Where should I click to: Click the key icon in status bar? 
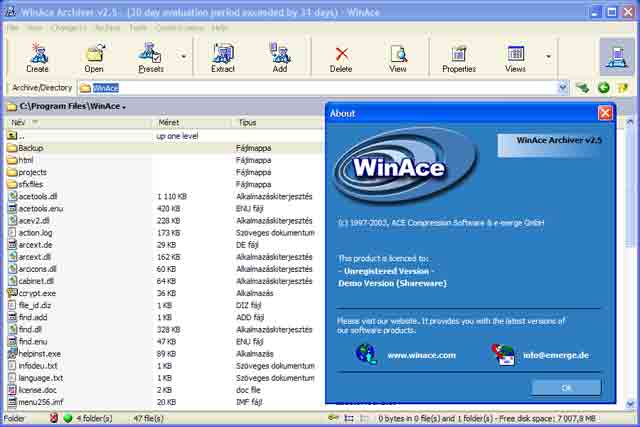click(x=333, y=418)
